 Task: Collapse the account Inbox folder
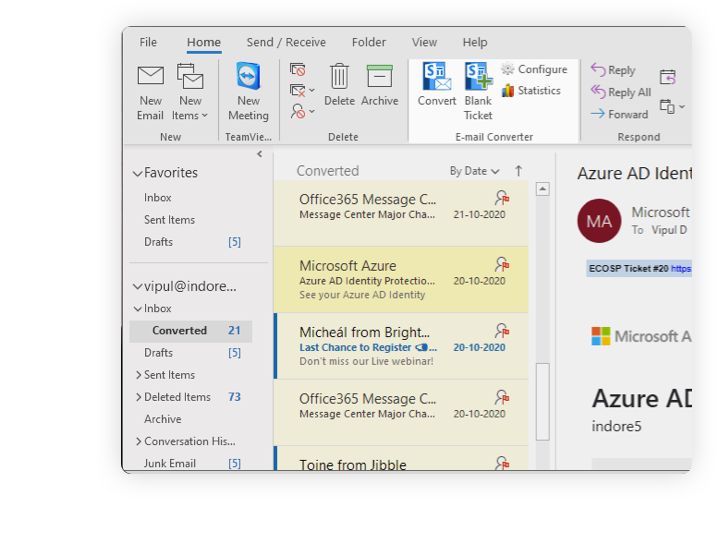click(x=137, y=309)
